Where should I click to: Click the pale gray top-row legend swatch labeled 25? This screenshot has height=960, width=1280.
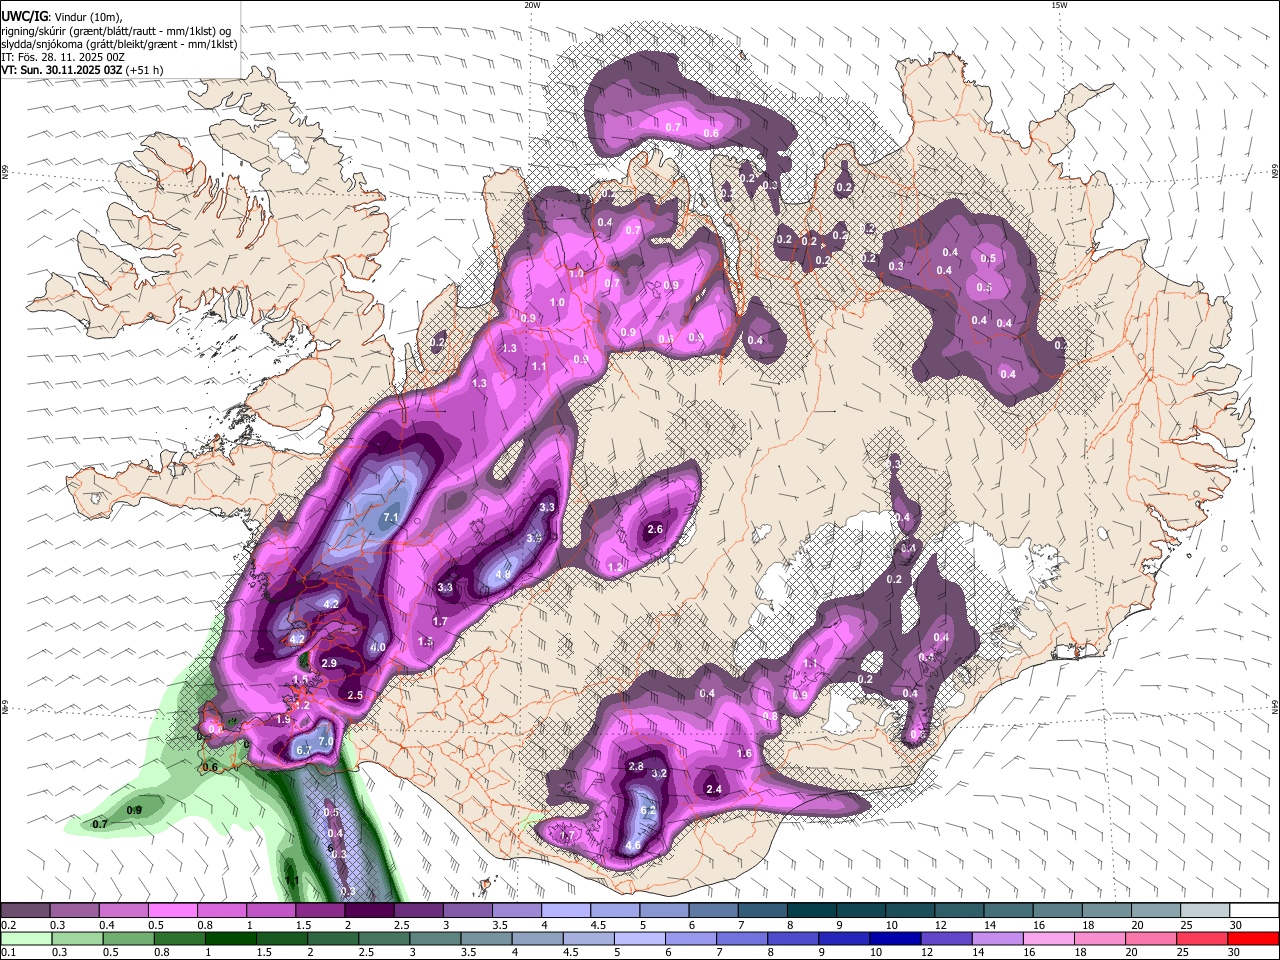click(x=1206, y=911)
